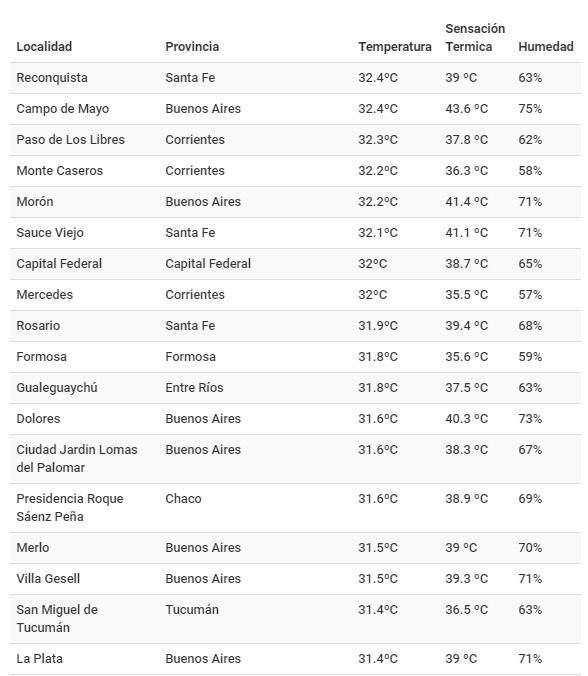Viewport: 588px width, 676px height.
Task: Select Chaco province cell
Action: coord(183,499)
